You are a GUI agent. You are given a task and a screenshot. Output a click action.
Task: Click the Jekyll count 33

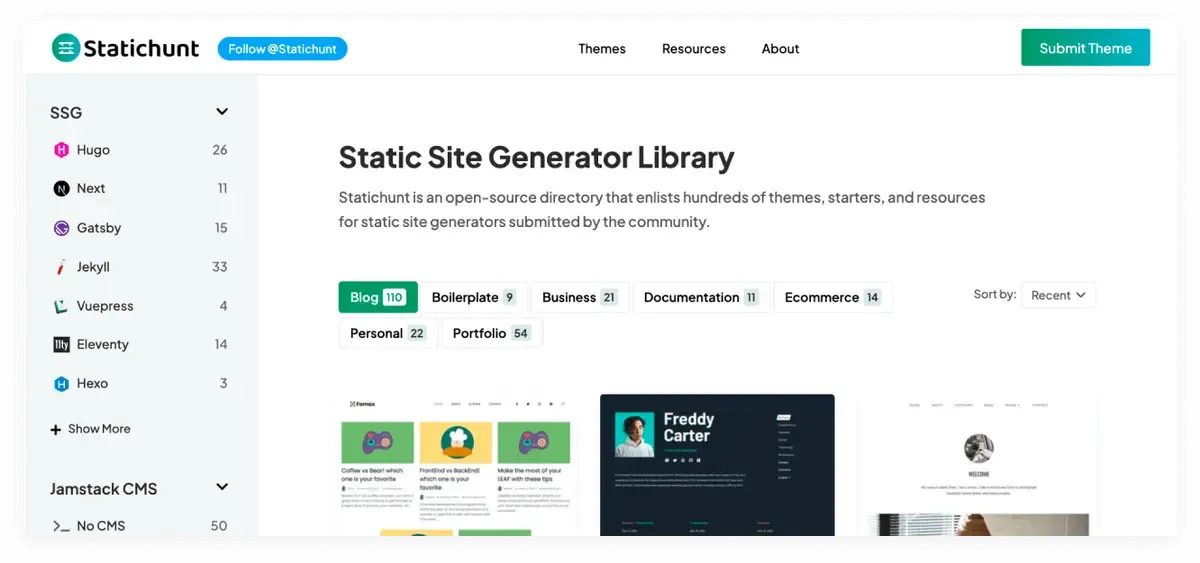(x=220, y=267)
